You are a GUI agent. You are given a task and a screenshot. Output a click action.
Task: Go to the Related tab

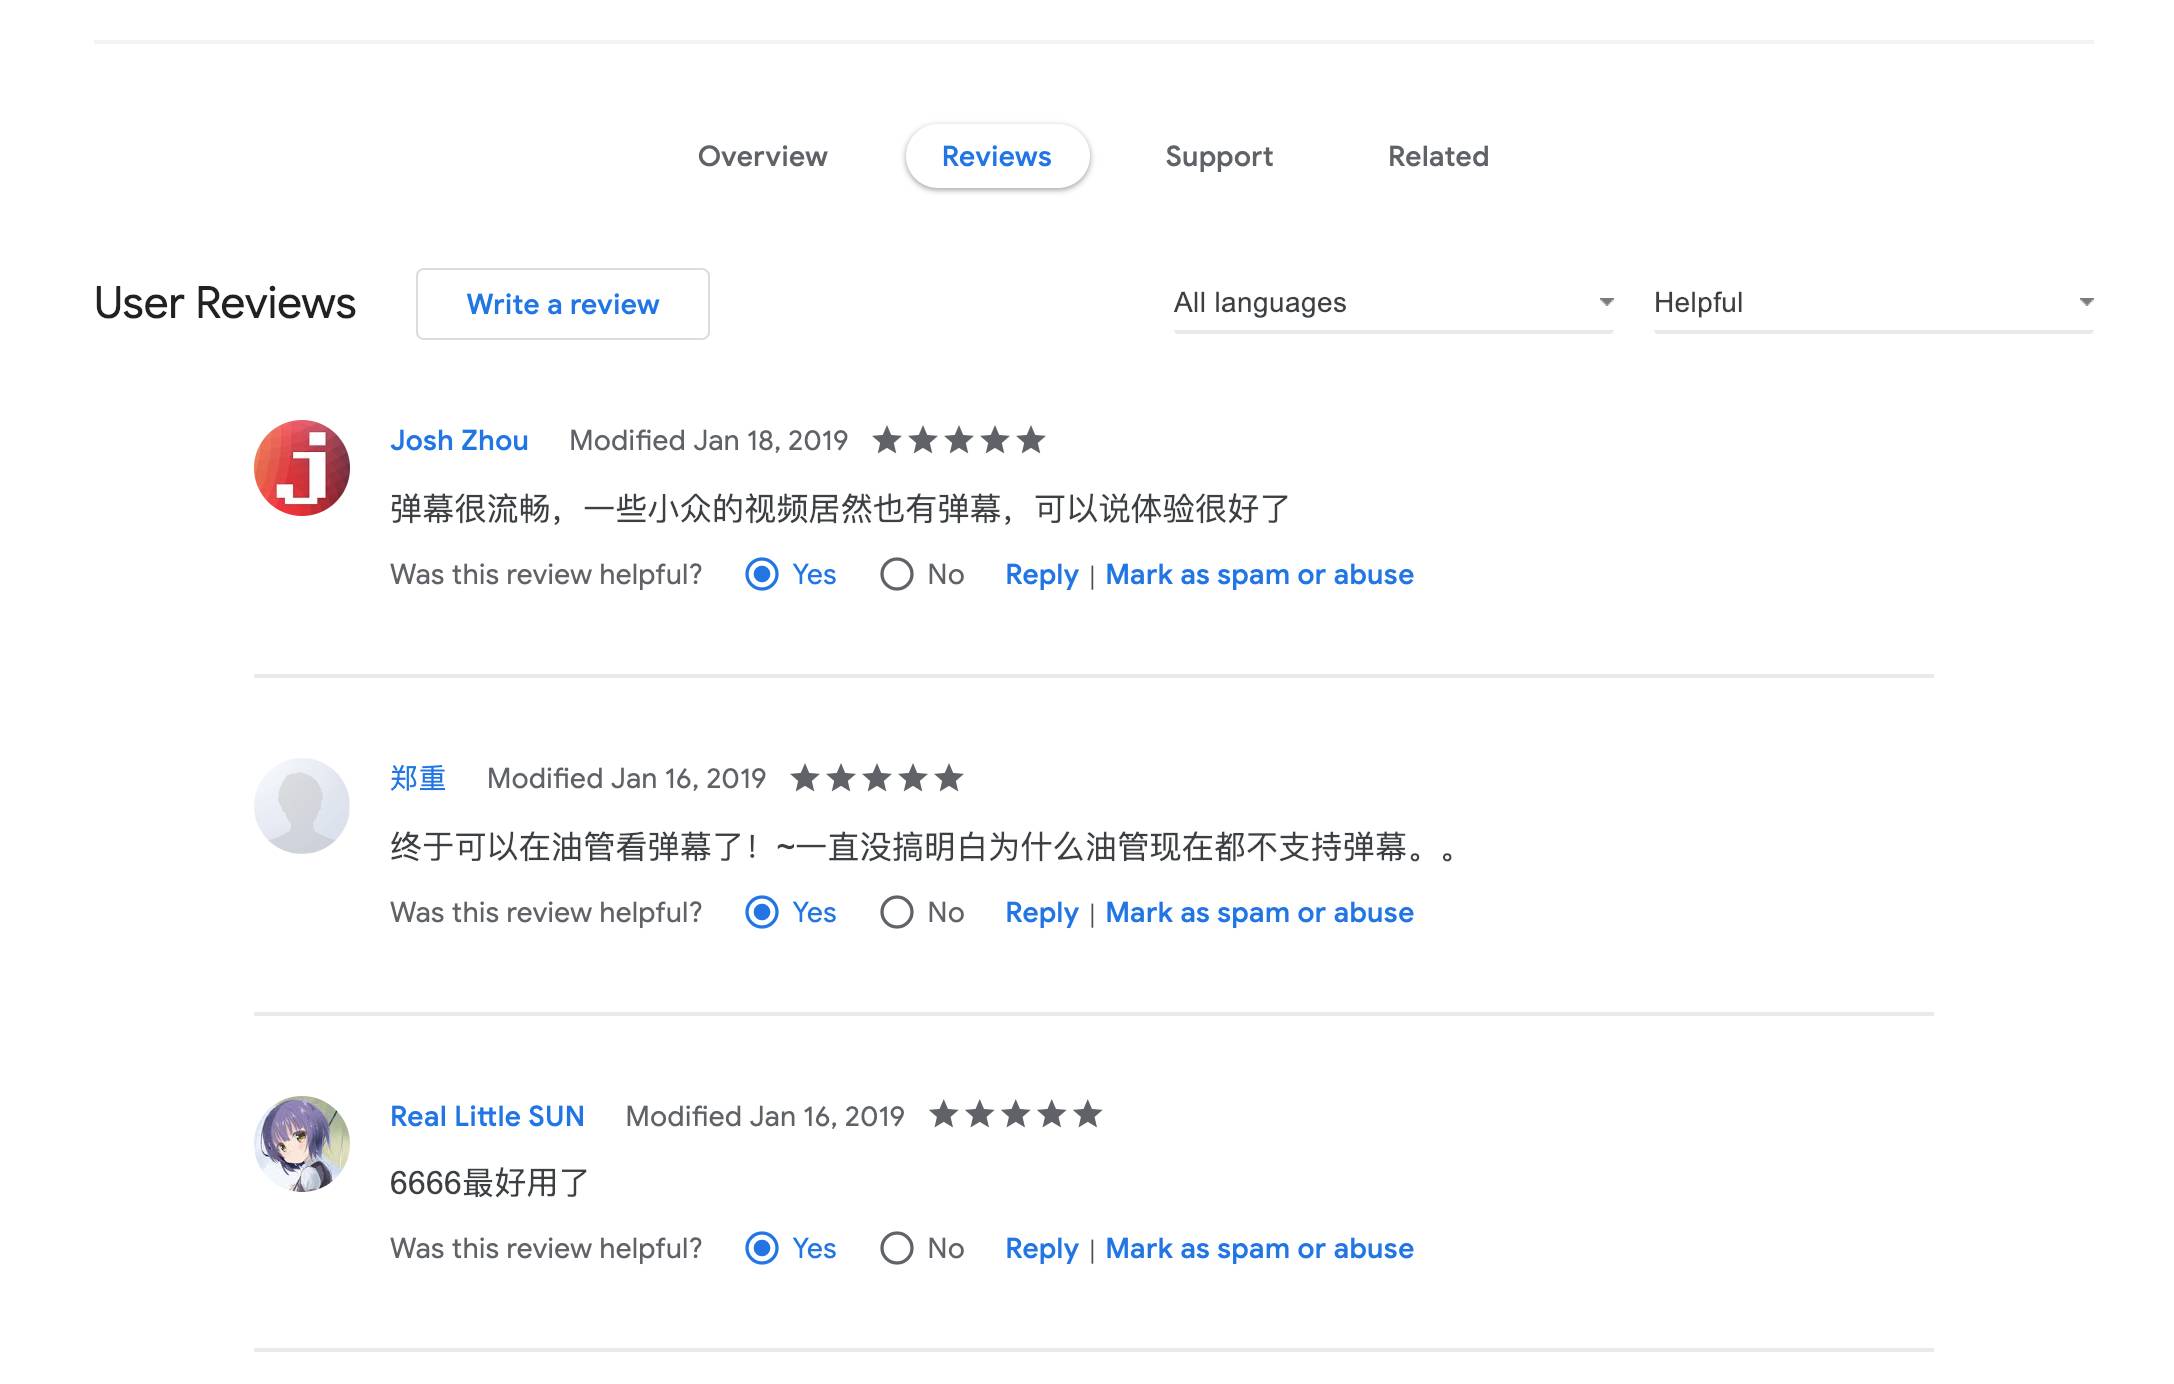(x=1437, y=156)
